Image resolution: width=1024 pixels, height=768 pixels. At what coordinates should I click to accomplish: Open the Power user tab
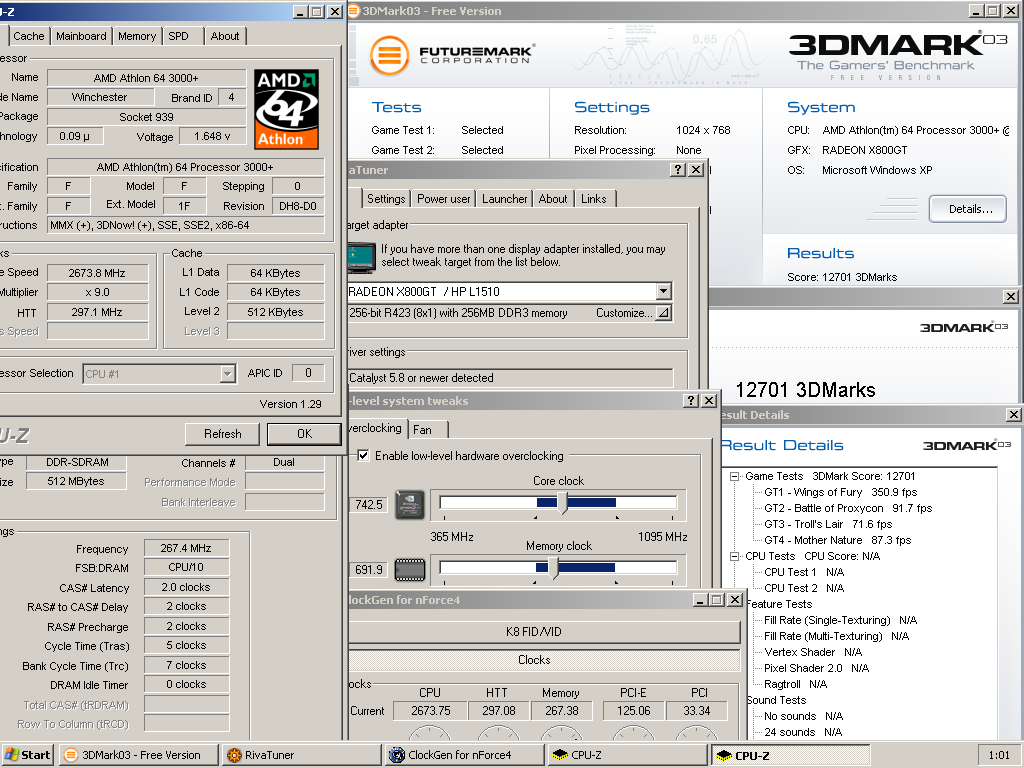(443, 199)
